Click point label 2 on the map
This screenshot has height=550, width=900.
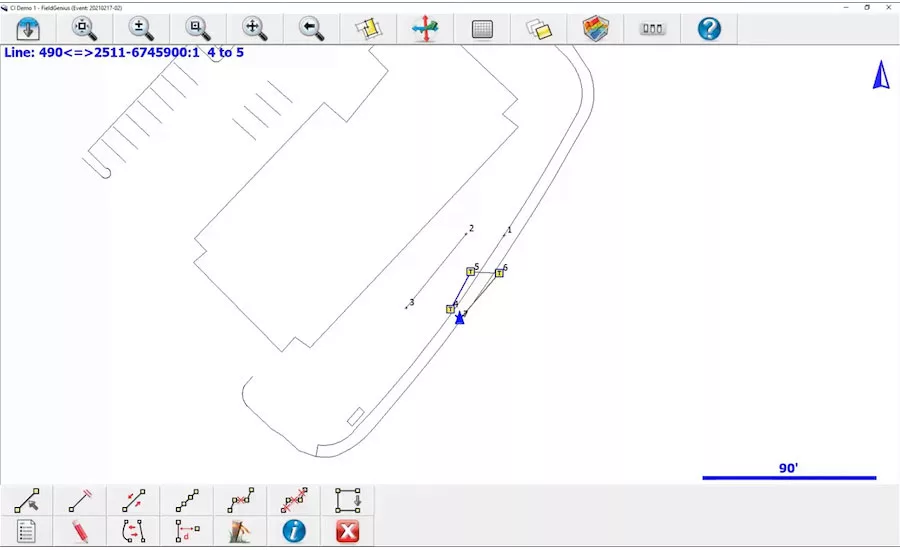tap(471, 228)
